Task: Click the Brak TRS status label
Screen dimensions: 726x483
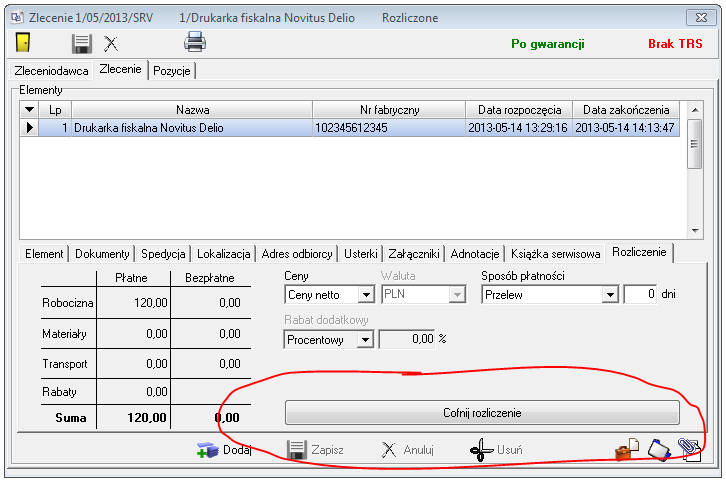Action: 675,44
